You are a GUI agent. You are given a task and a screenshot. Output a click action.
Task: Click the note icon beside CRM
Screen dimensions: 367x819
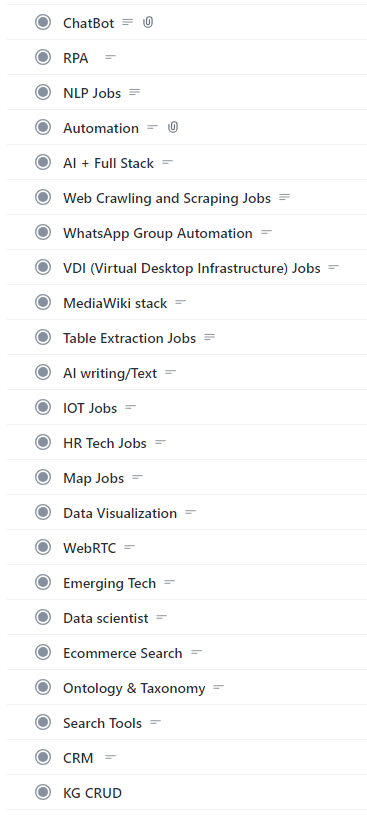(110, 757)
